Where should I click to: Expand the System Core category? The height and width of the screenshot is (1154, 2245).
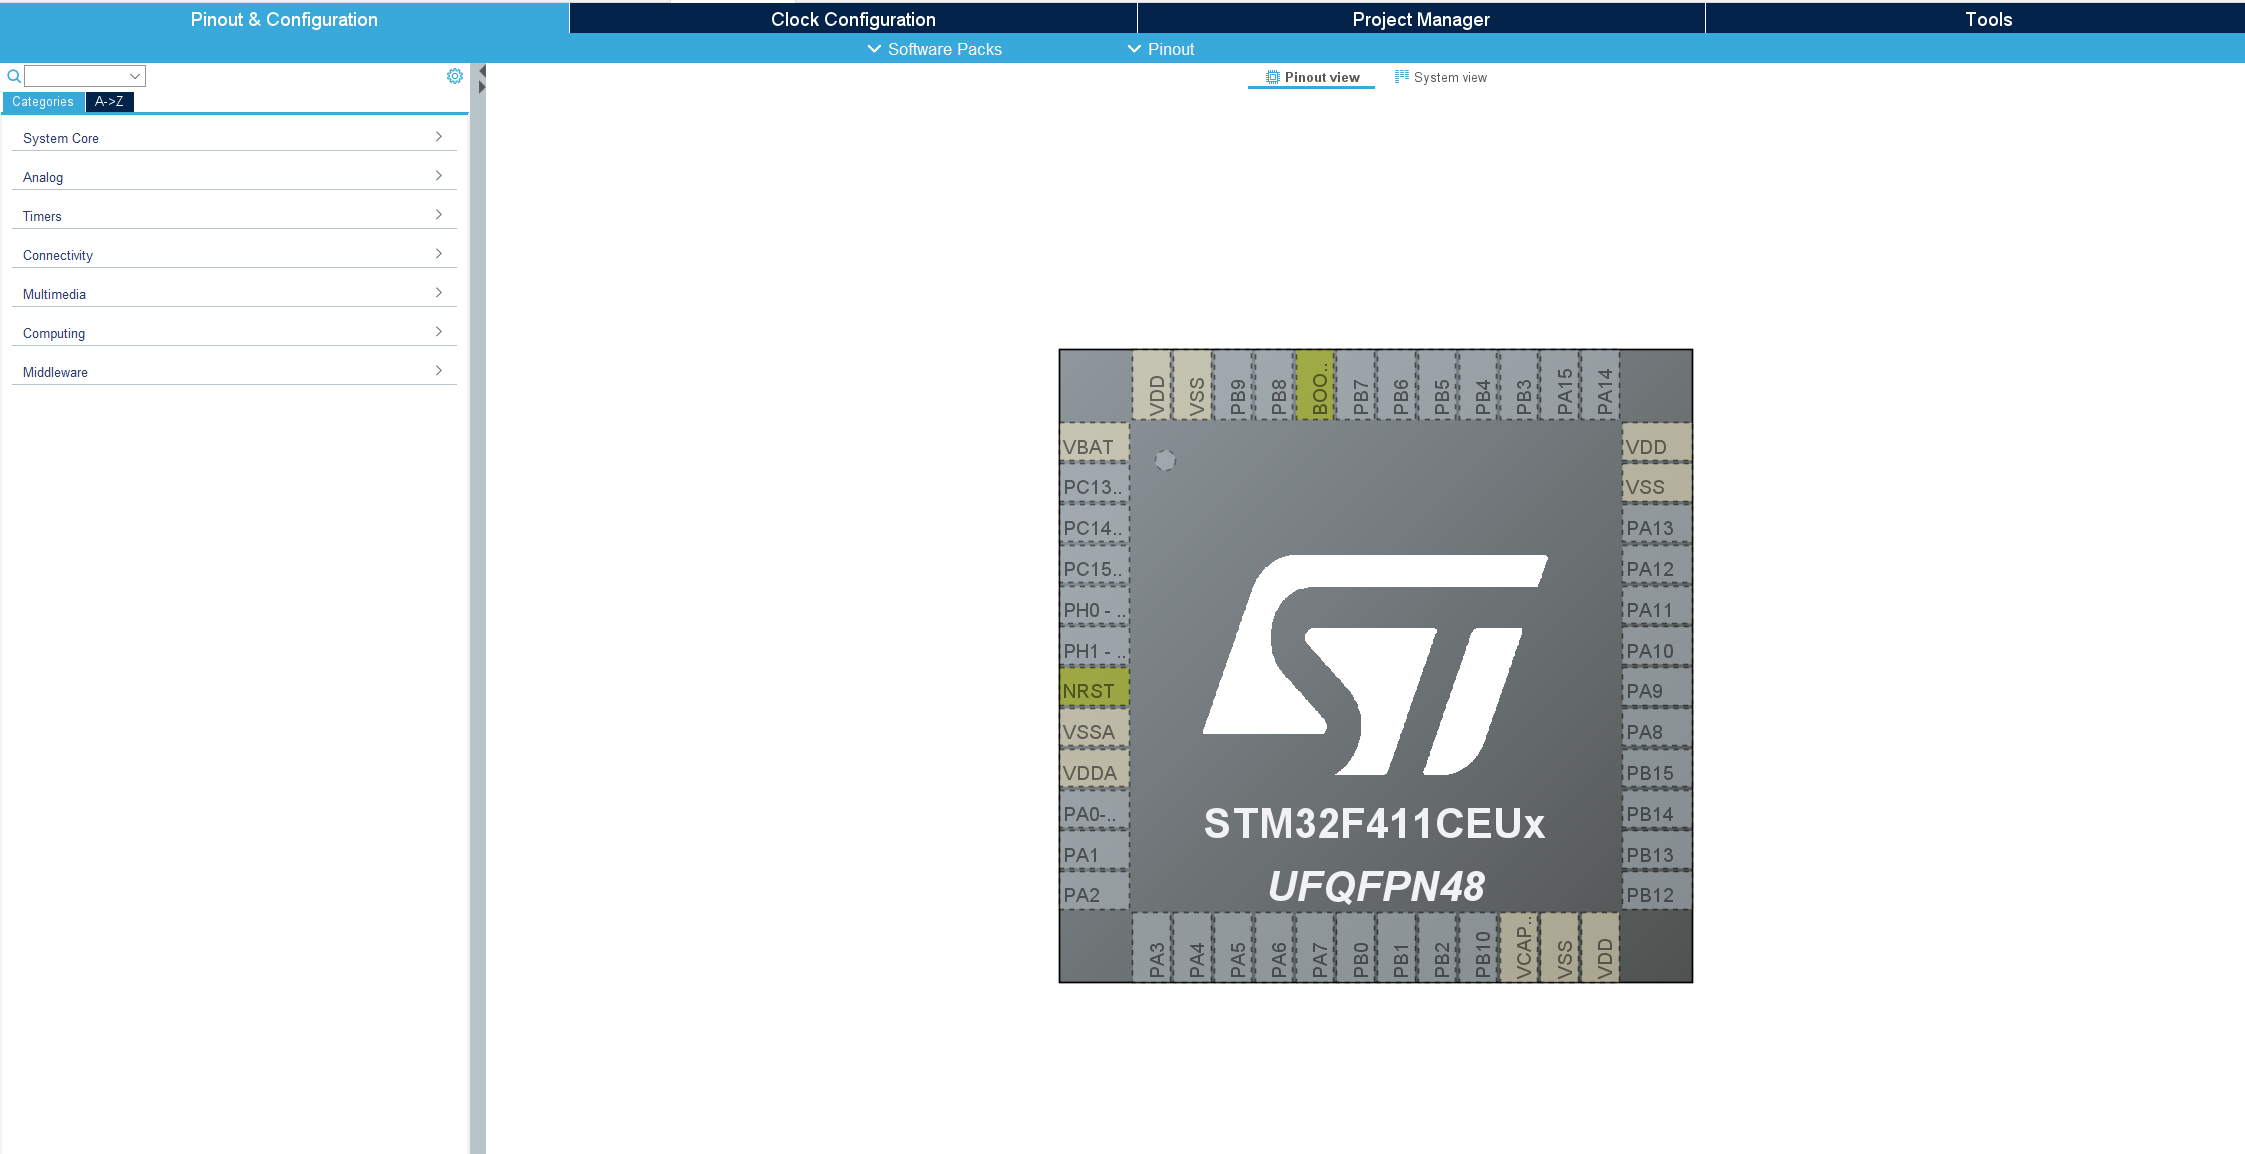point(234,138)
